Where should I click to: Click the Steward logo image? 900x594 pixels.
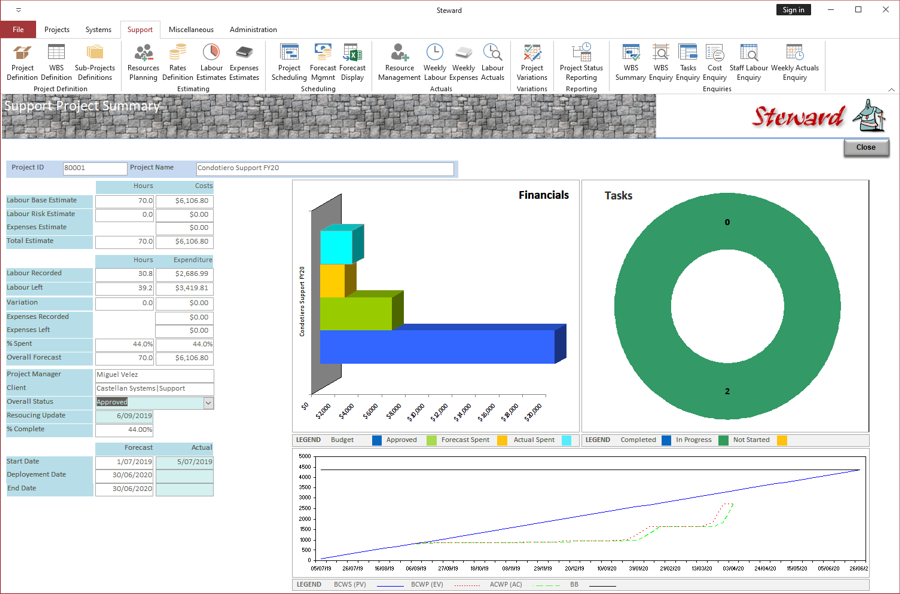[820, 115]
